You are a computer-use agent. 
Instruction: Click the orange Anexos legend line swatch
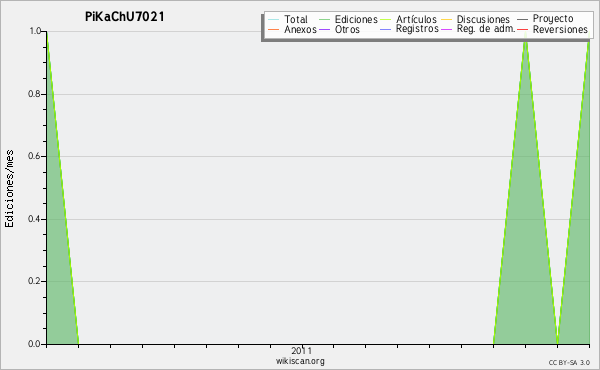pos(274,29)
